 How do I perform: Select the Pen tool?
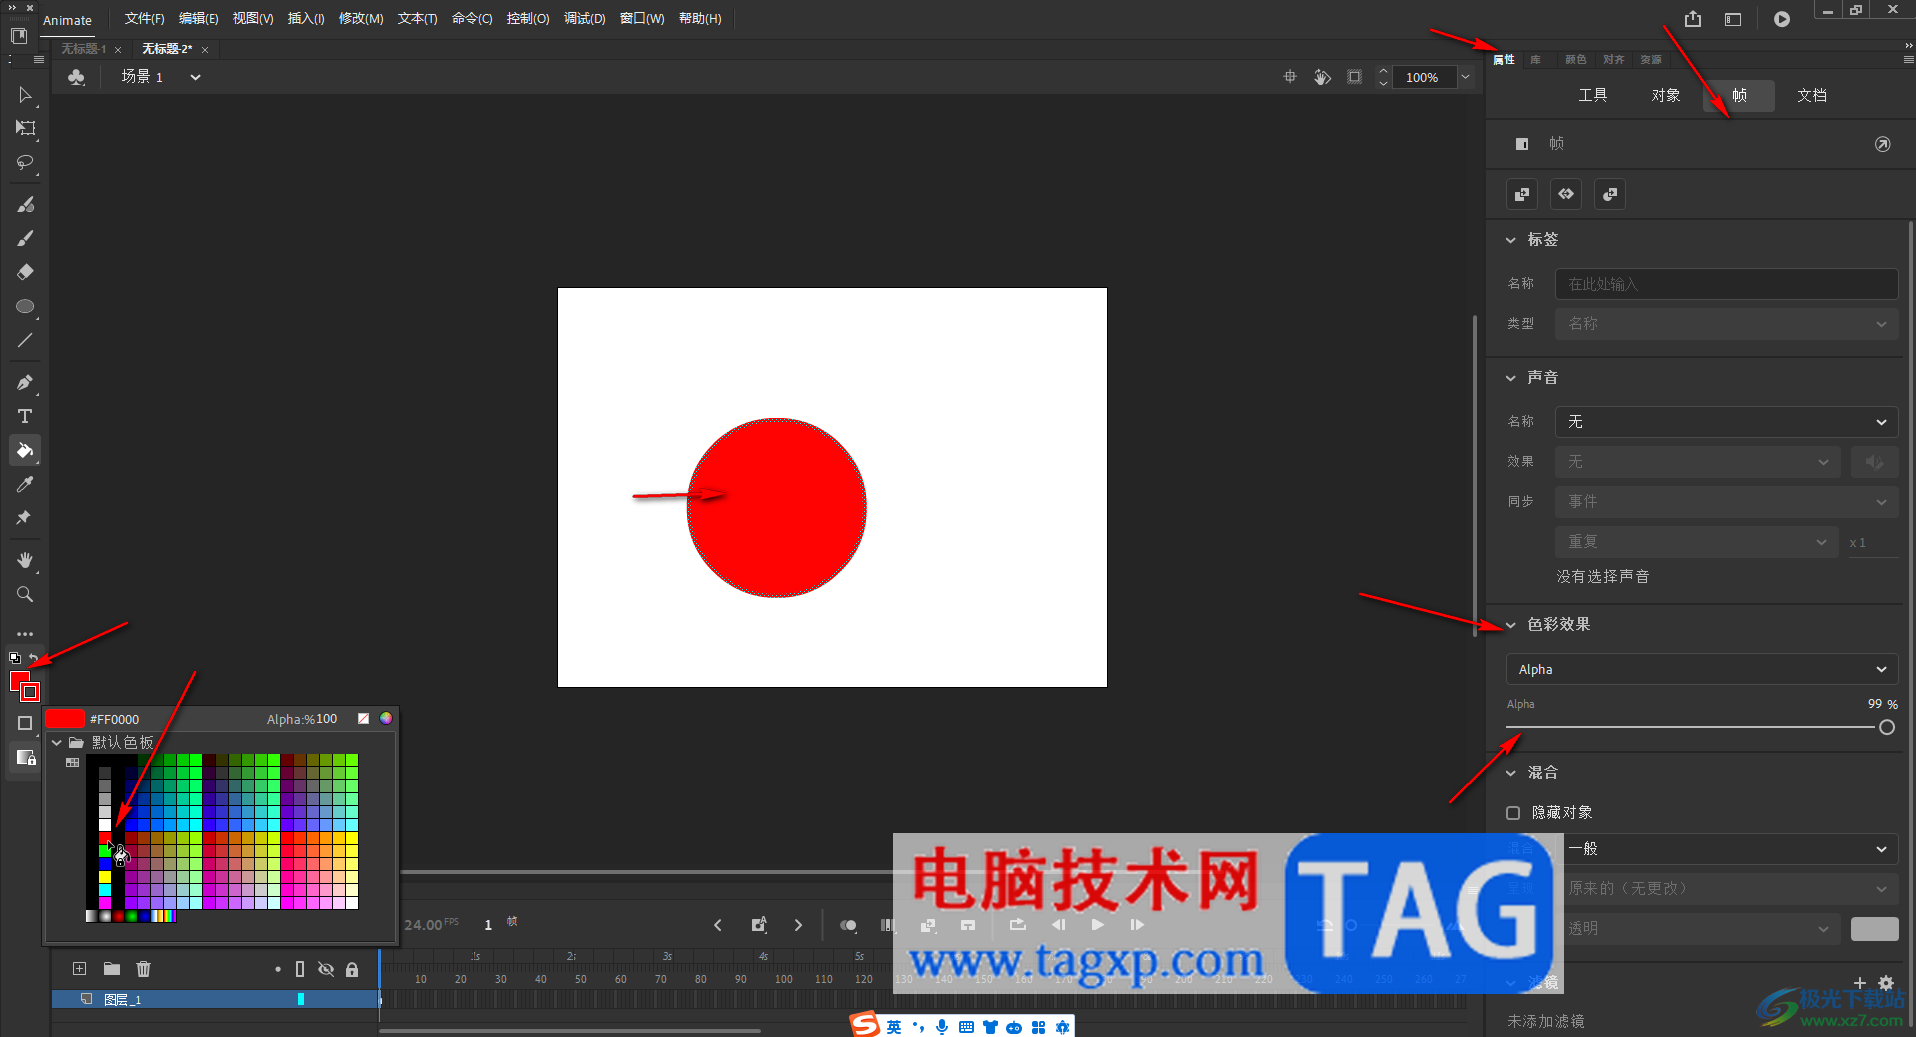25,382
